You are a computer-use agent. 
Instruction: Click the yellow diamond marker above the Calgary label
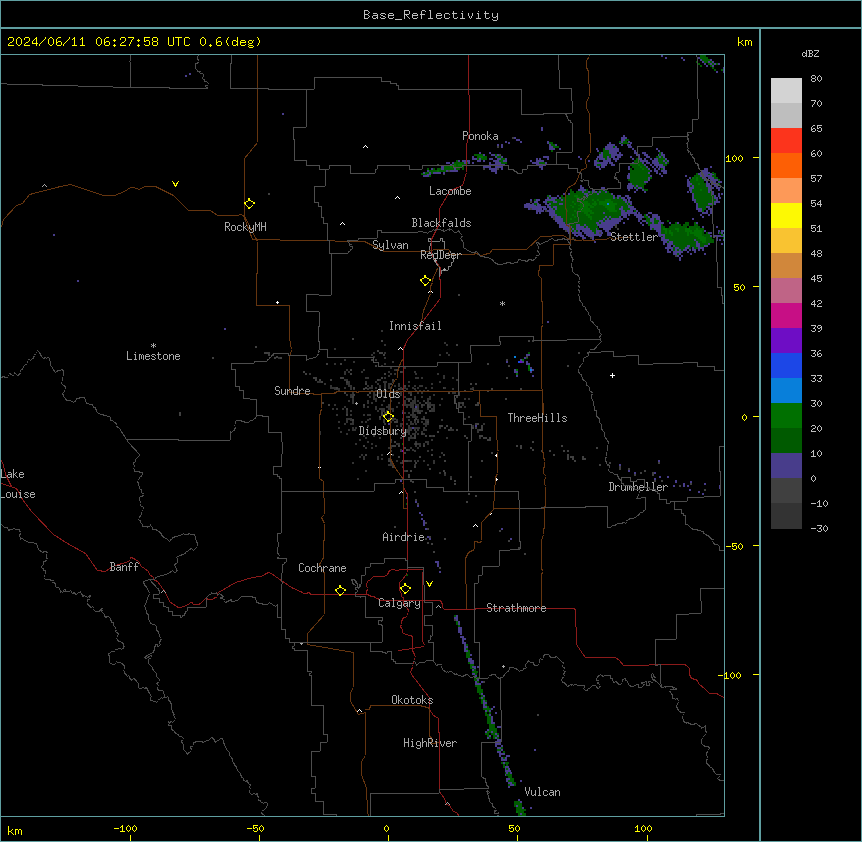pos(405,589)
